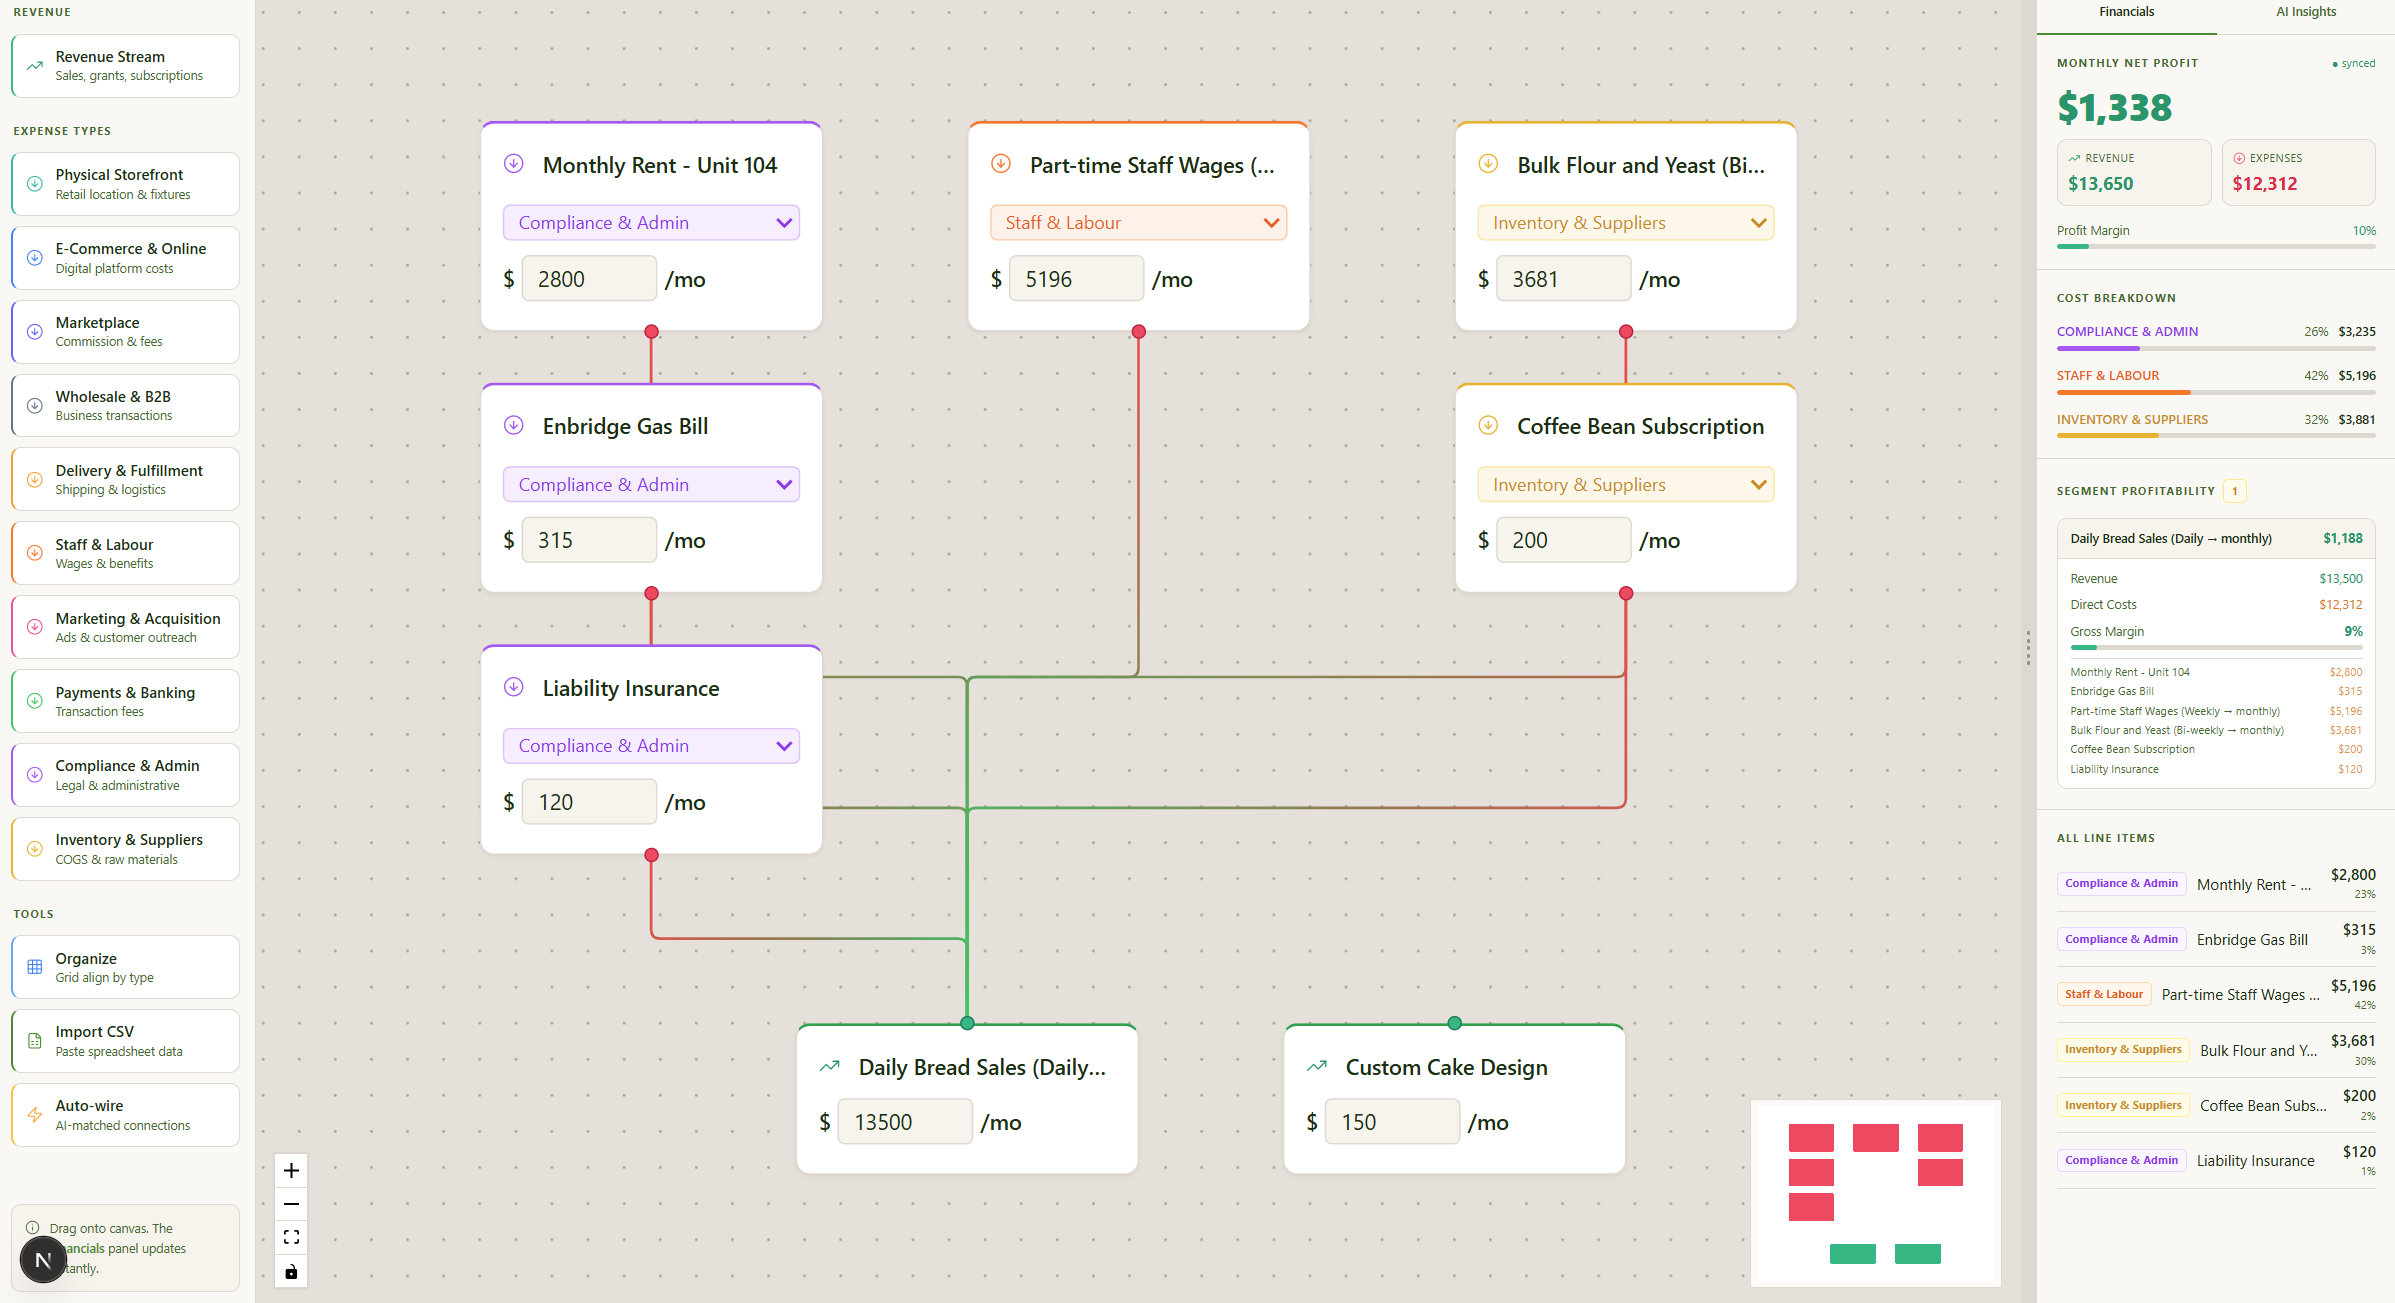Open Part-time Staff Wages category dropdown
Screen dimensions: 2395x1303
pyautogui.click(x=1138, y=223)
